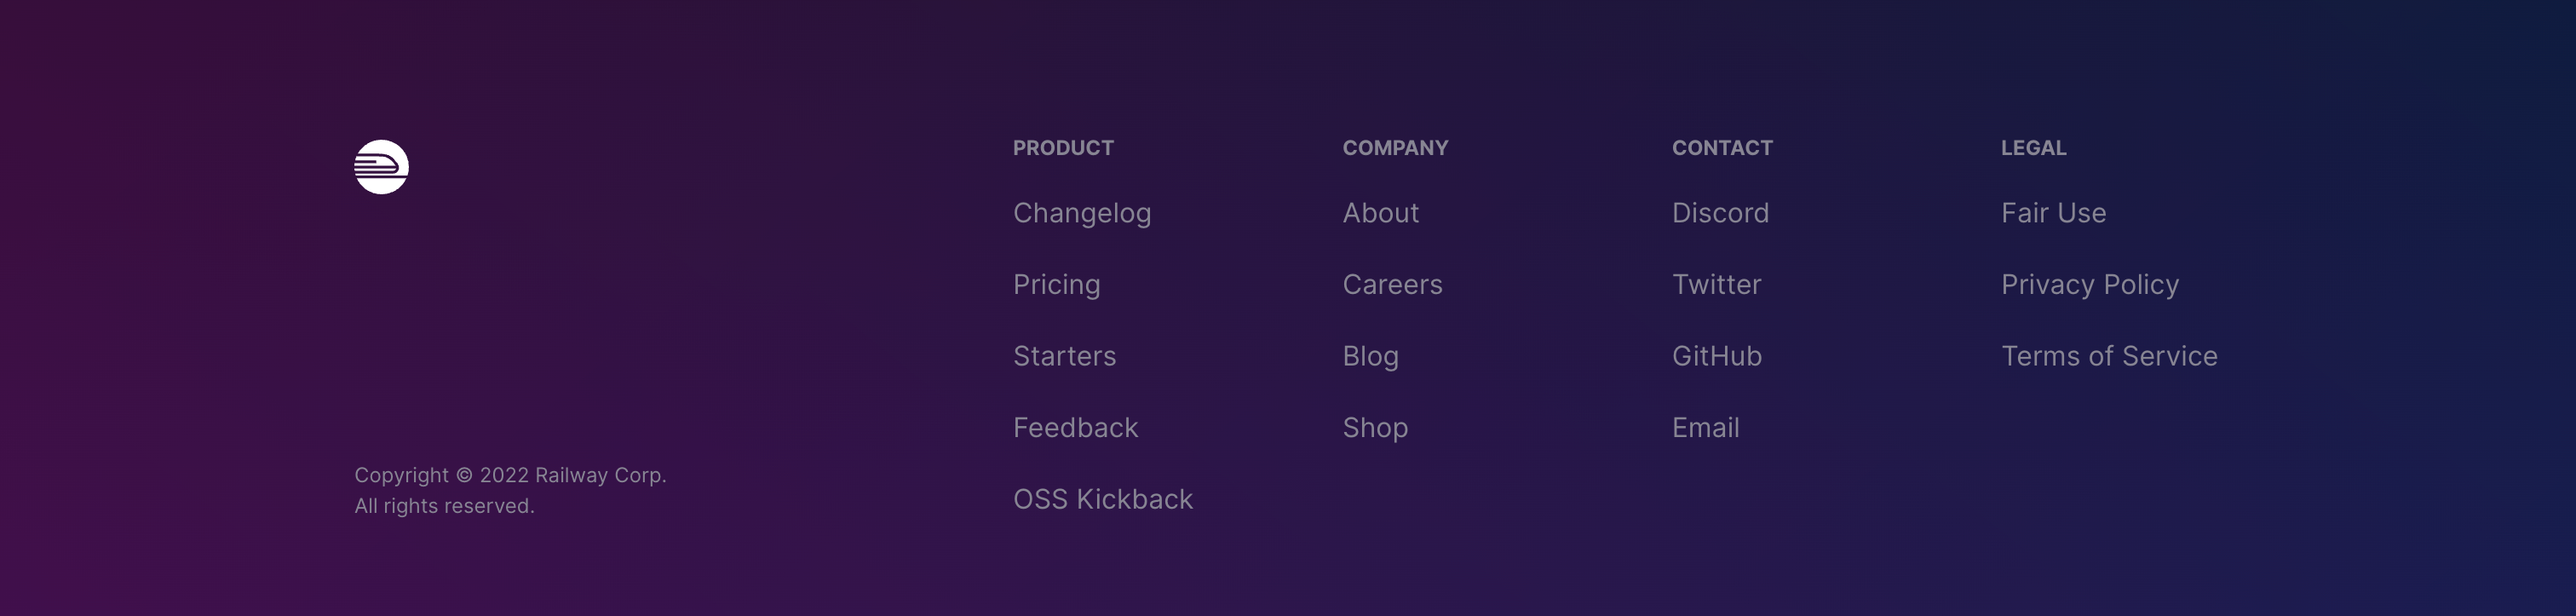
Task: Click the LEGAL column heading
Action: 2033,148
